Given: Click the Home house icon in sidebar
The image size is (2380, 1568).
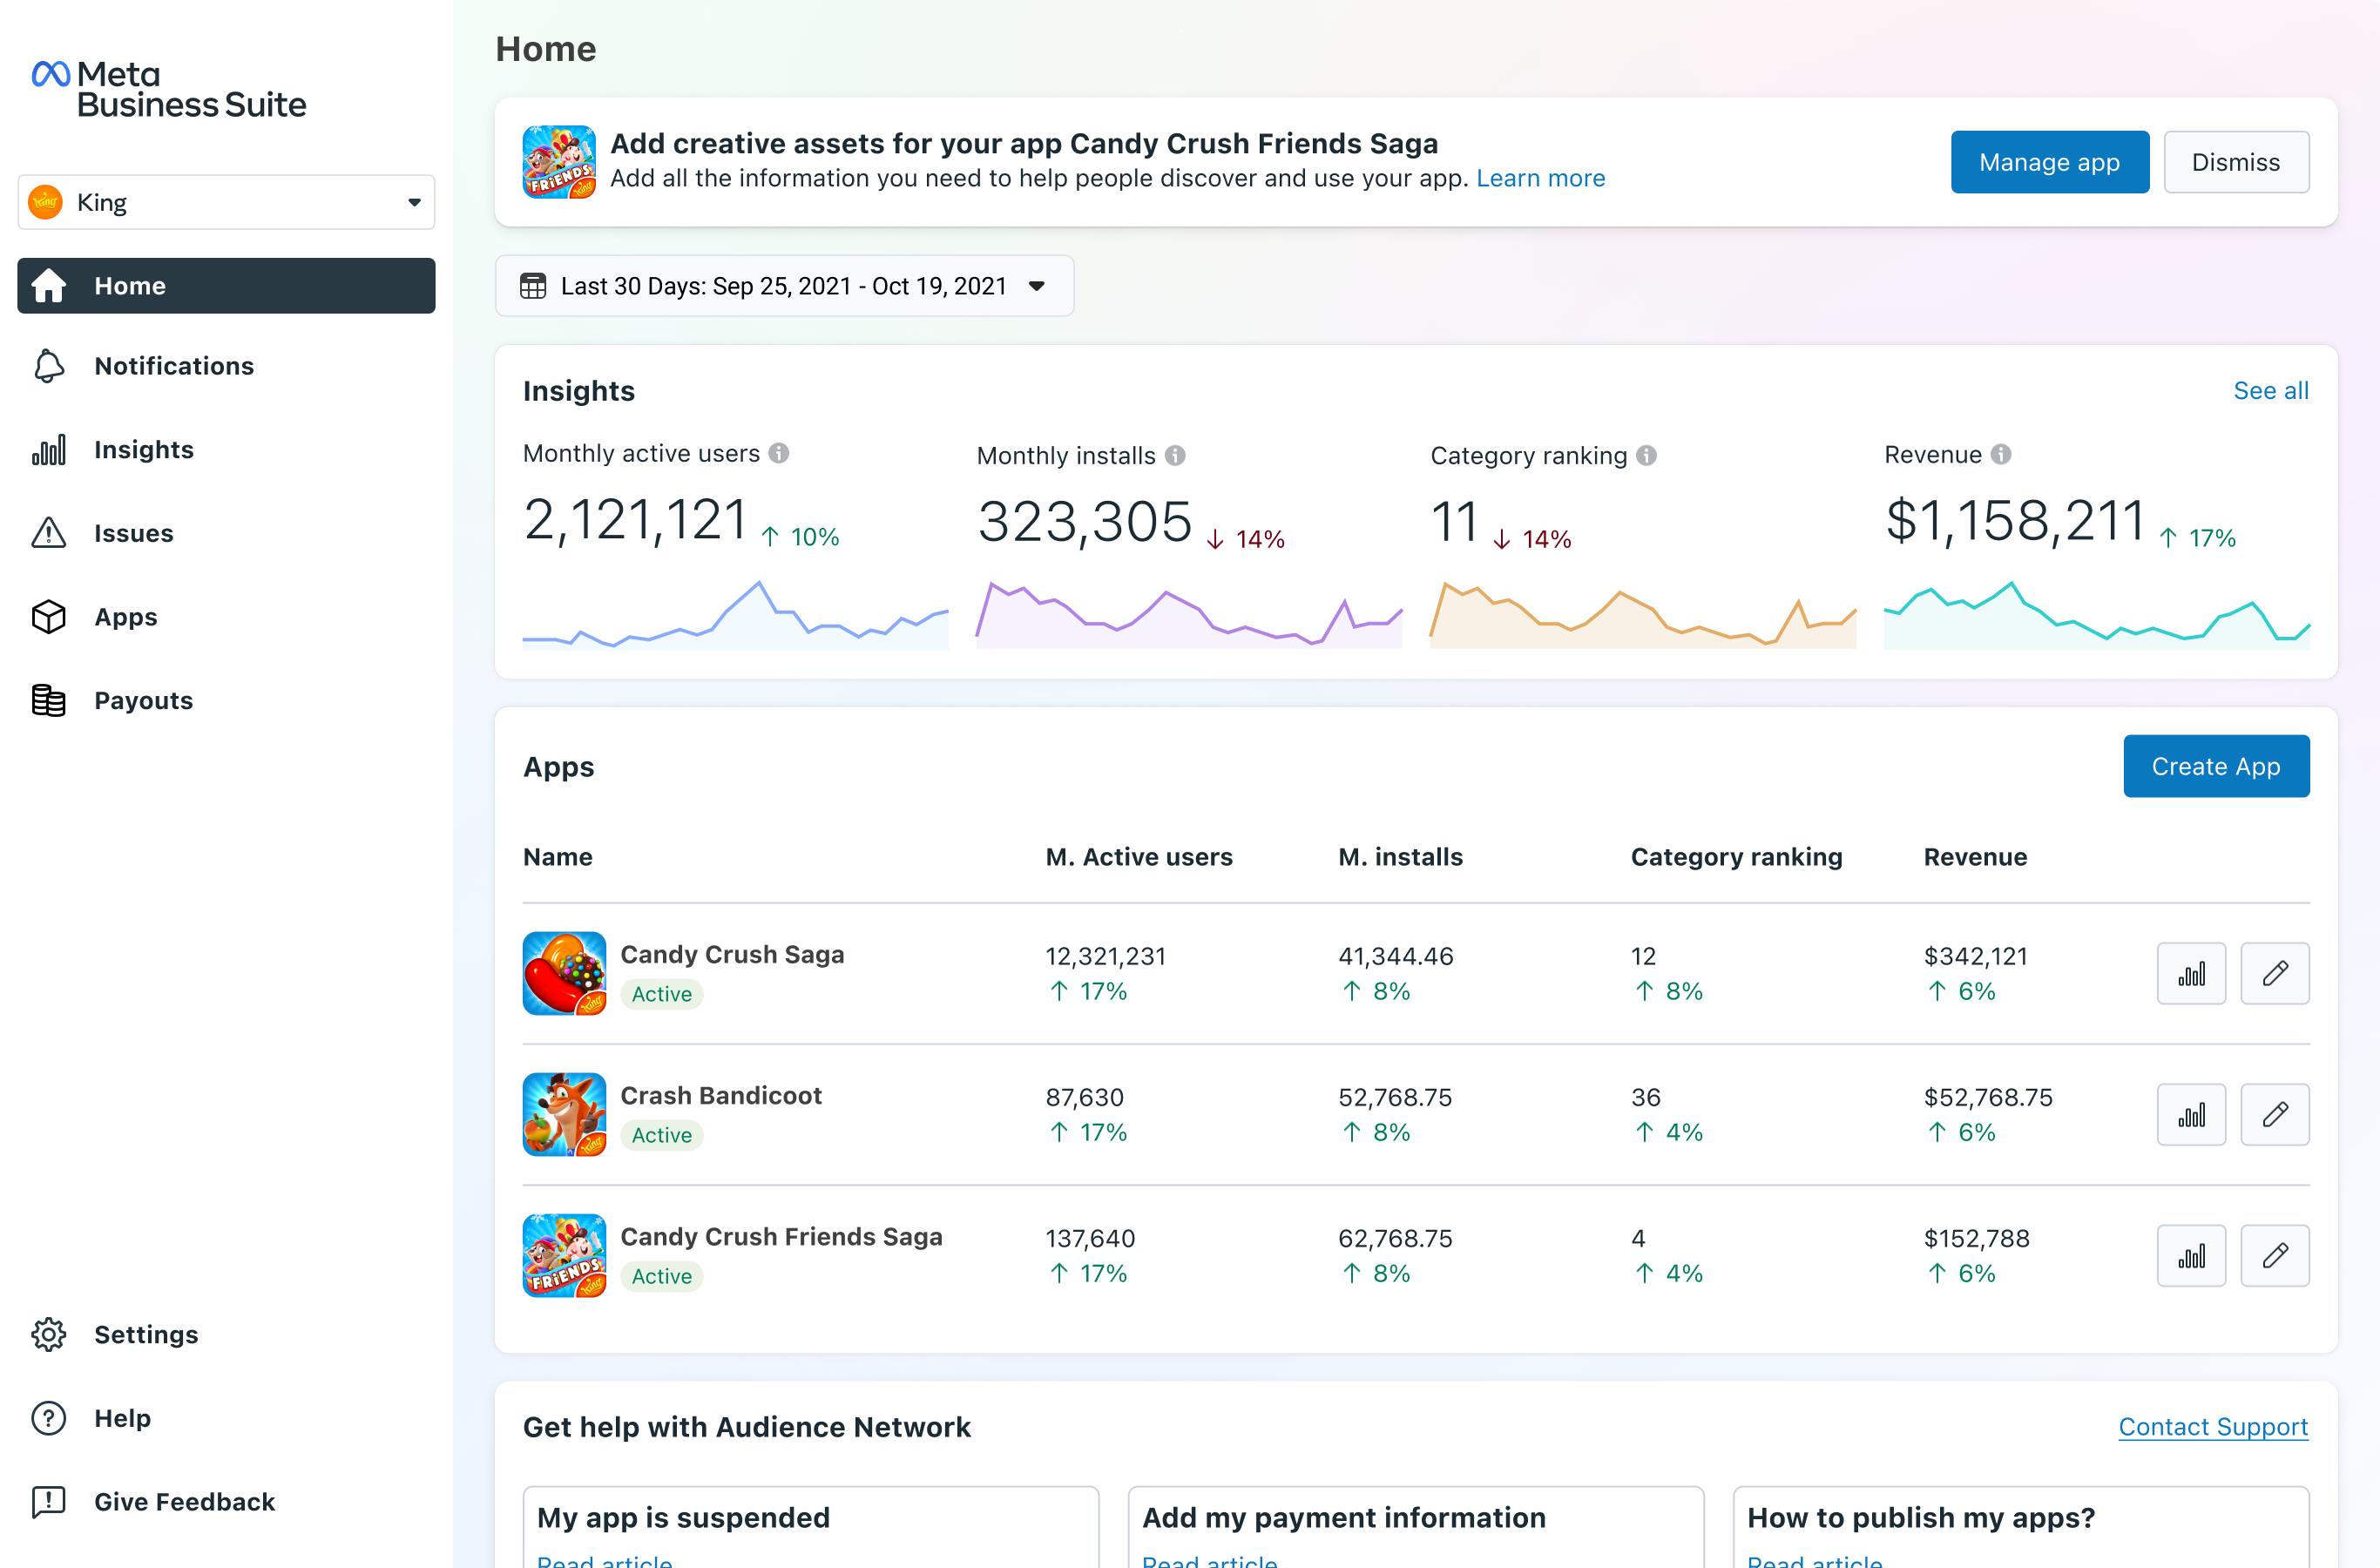Looking at the screenshot, I should click(x=48, y=286).
